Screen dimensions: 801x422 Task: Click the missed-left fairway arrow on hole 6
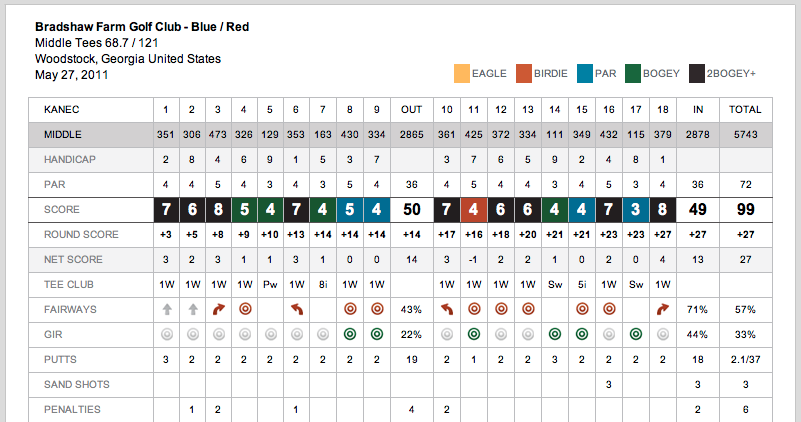coord(296,309)
